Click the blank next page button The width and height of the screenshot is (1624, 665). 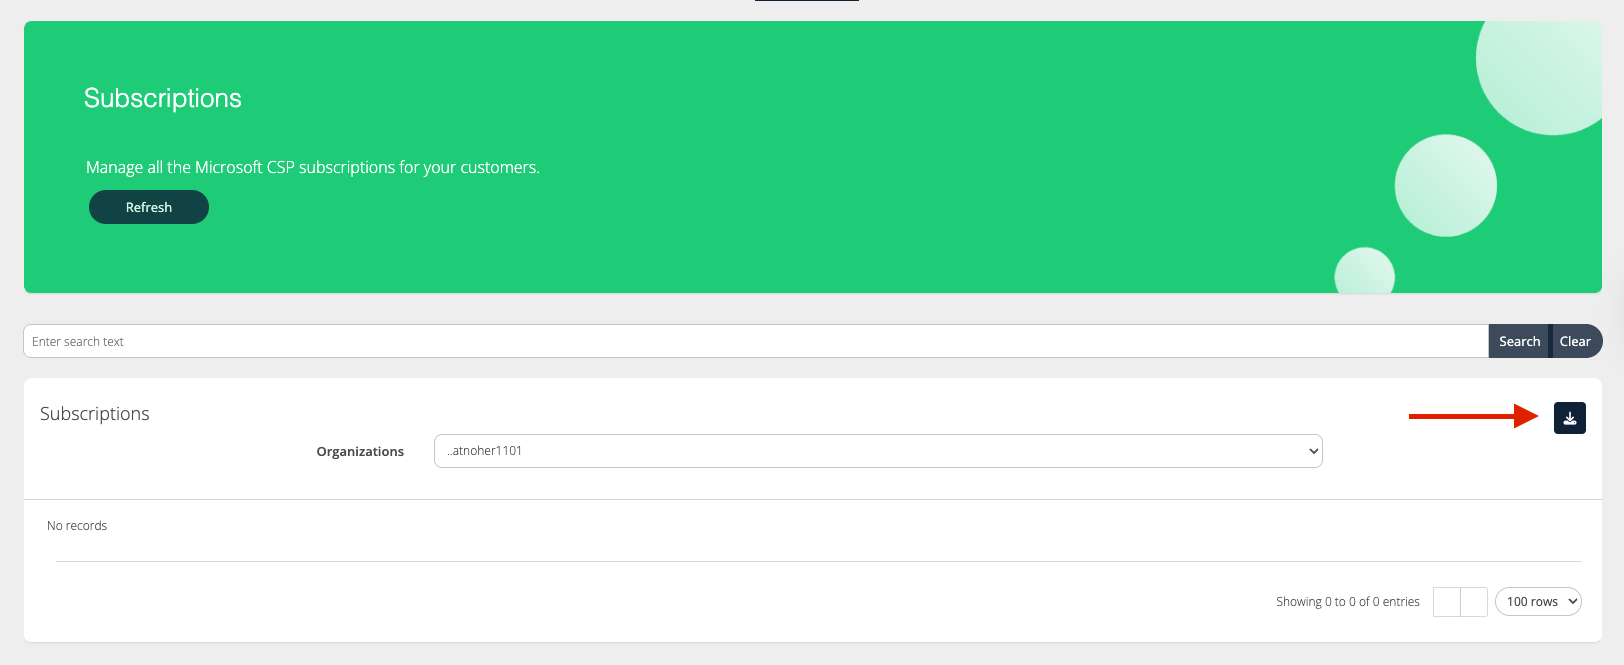click(1474, 601)
